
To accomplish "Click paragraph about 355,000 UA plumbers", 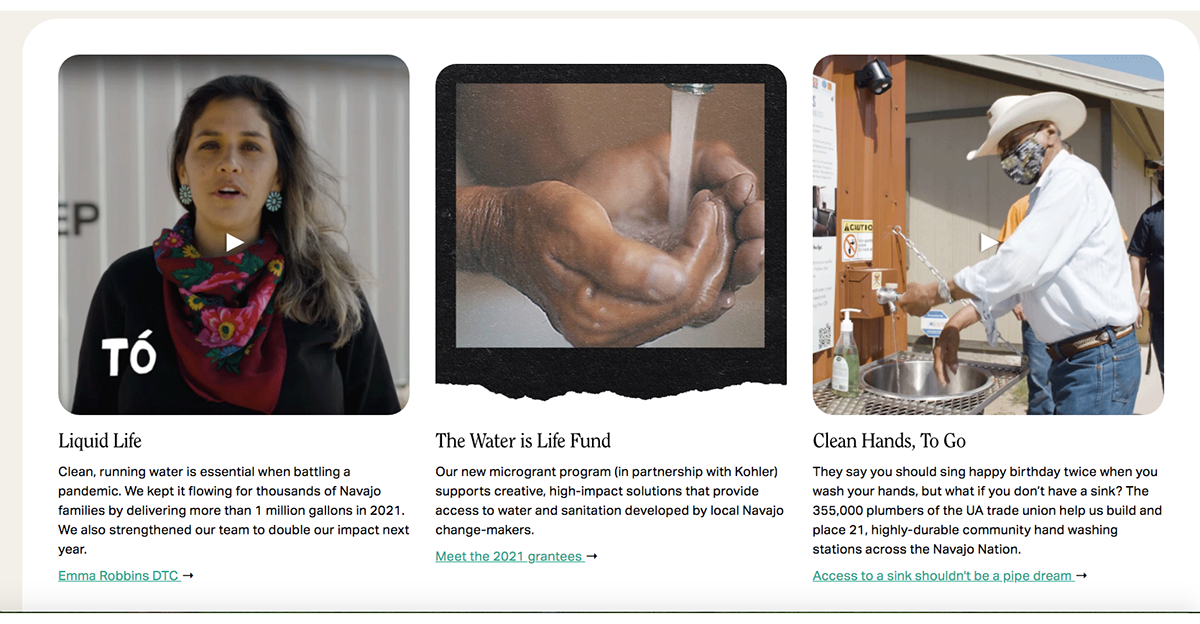I will 988,510.
